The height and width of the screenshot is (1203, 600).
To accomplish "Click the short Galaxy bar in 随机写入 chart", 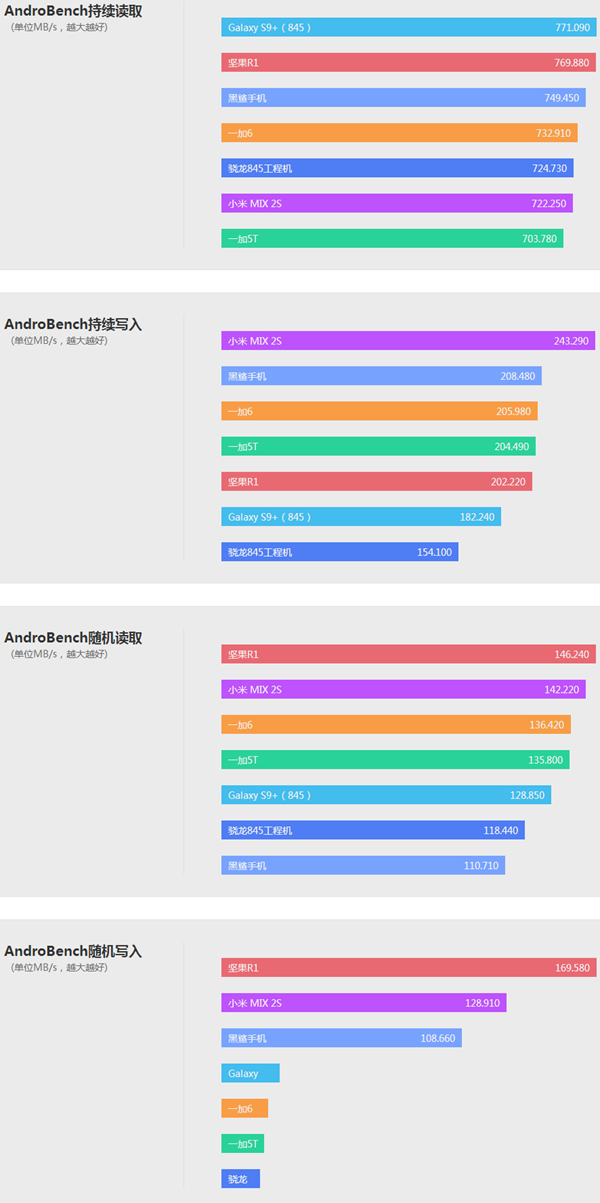I will [250, 1073].
